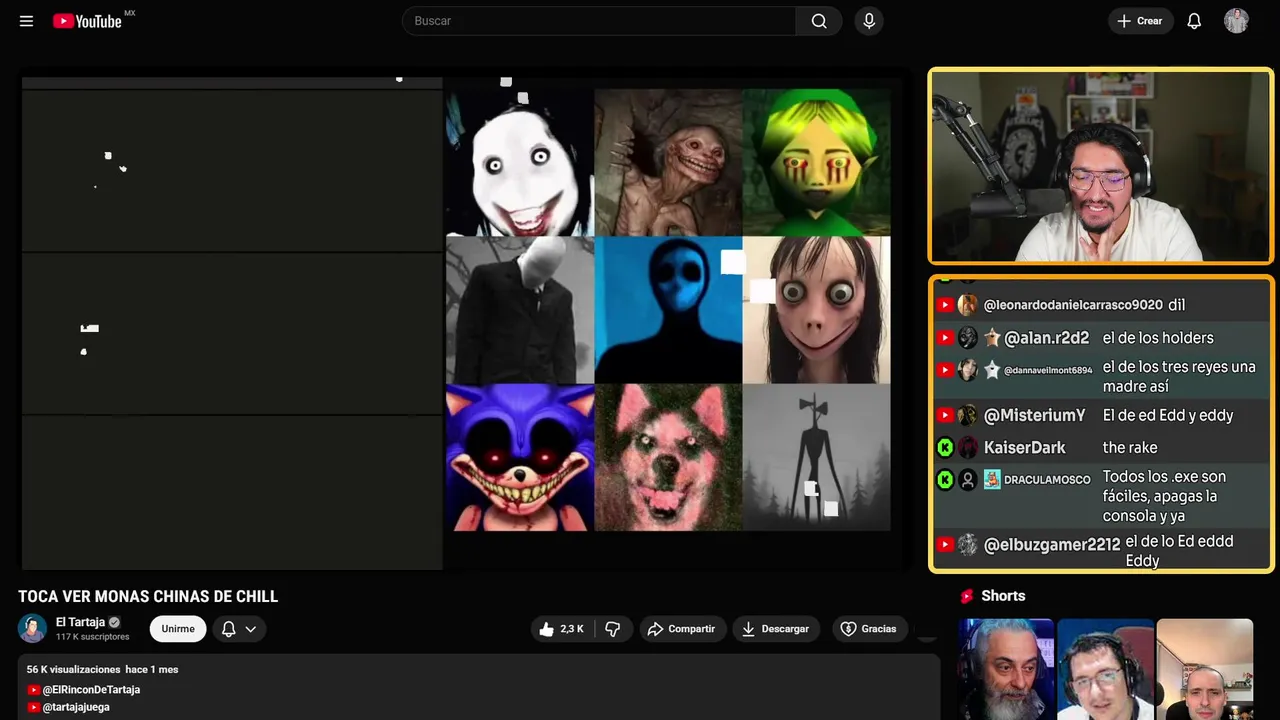
Task: Click the Slenderman image
Action: click(520, 310)
